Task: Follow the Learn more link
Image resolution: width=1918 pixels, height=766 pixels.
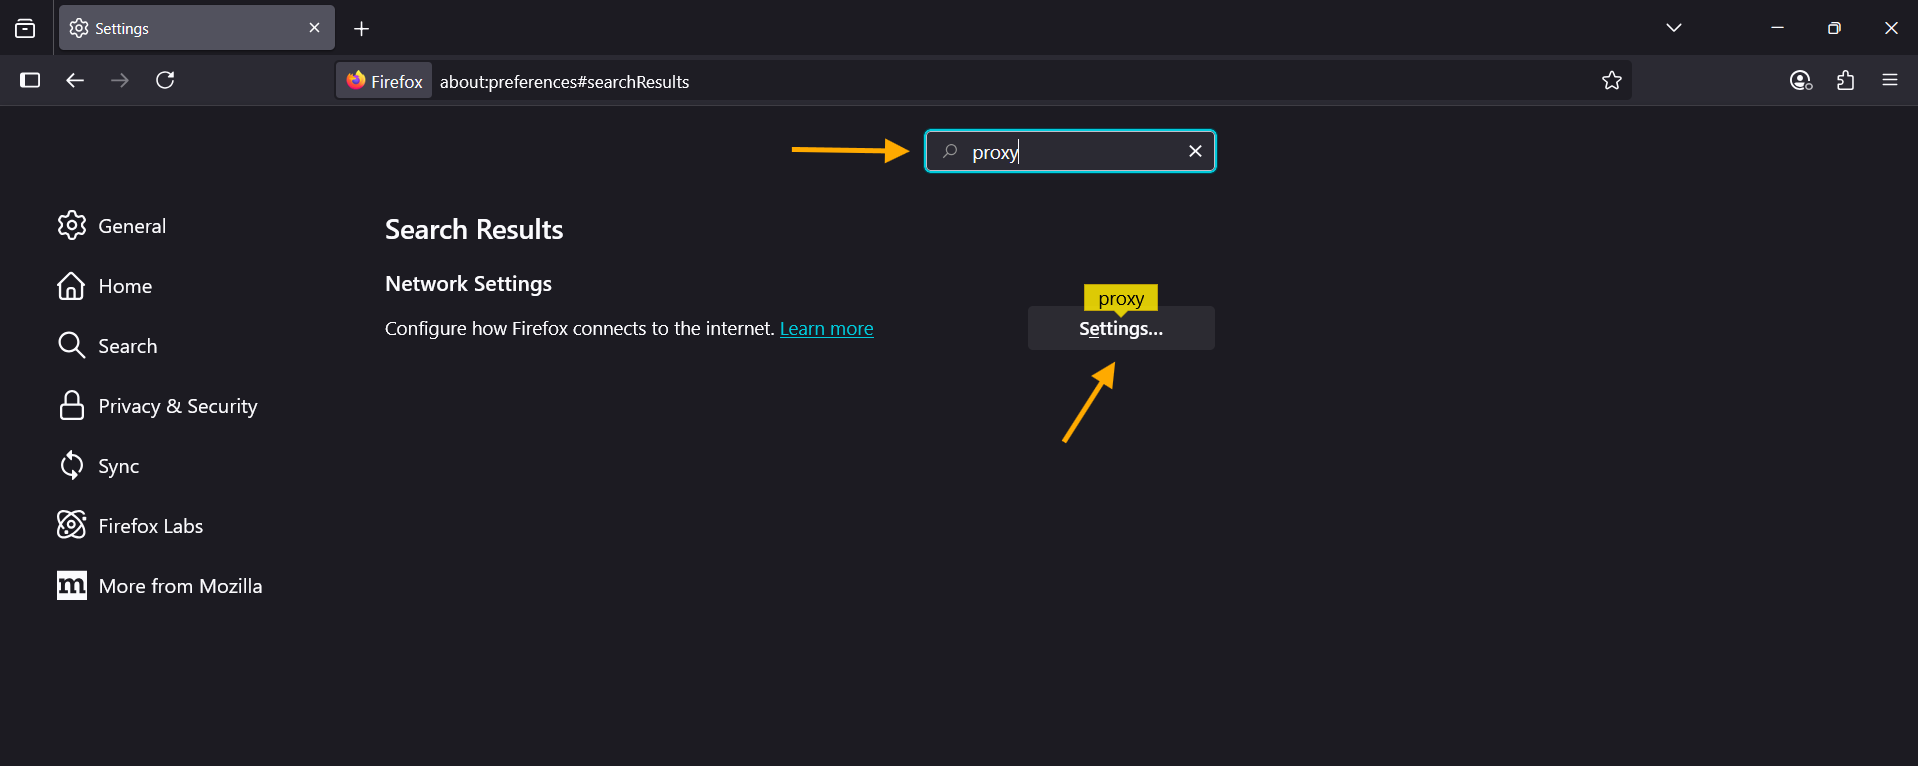Action: [x=826, y=329]
